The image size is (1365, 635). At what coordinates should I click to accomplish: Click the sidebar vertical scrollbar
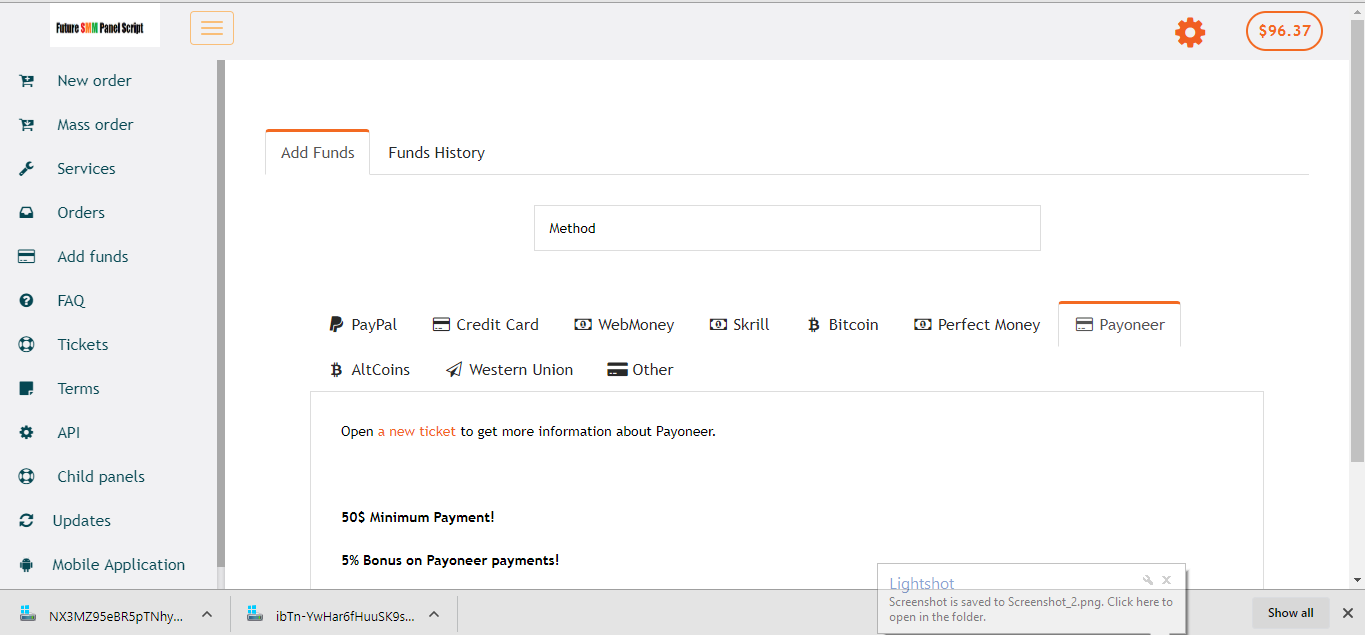(x=221, y=300)
